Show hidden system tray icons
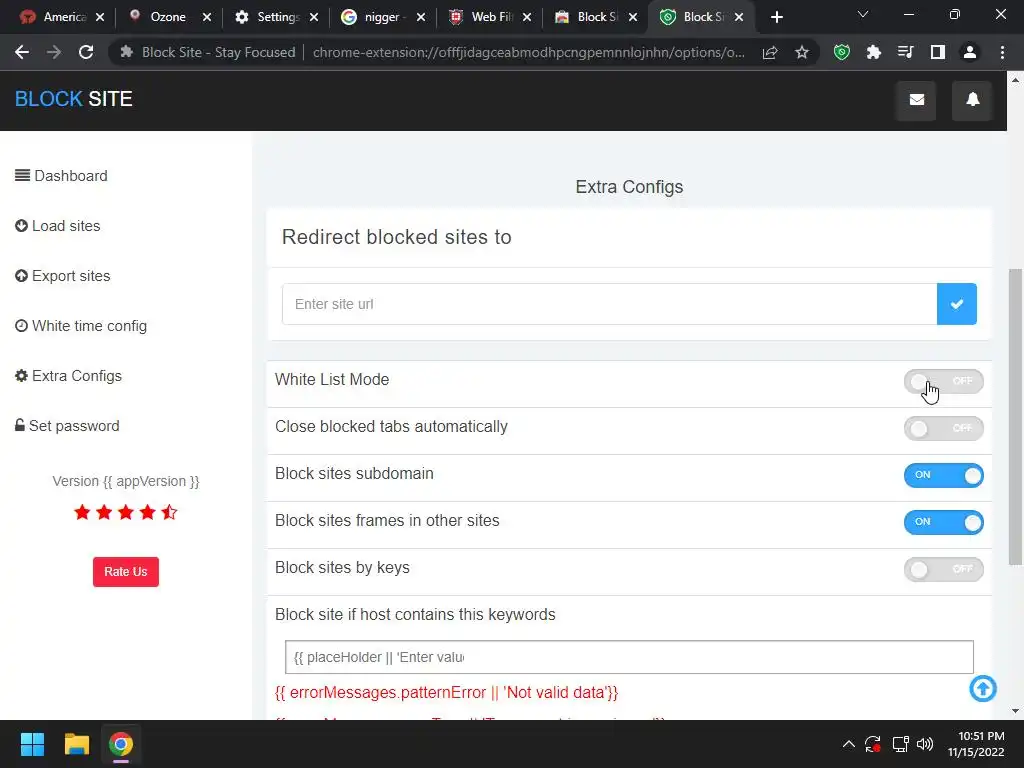The image size is (1024, 768). pyautogui.click(x=848, y=744)
